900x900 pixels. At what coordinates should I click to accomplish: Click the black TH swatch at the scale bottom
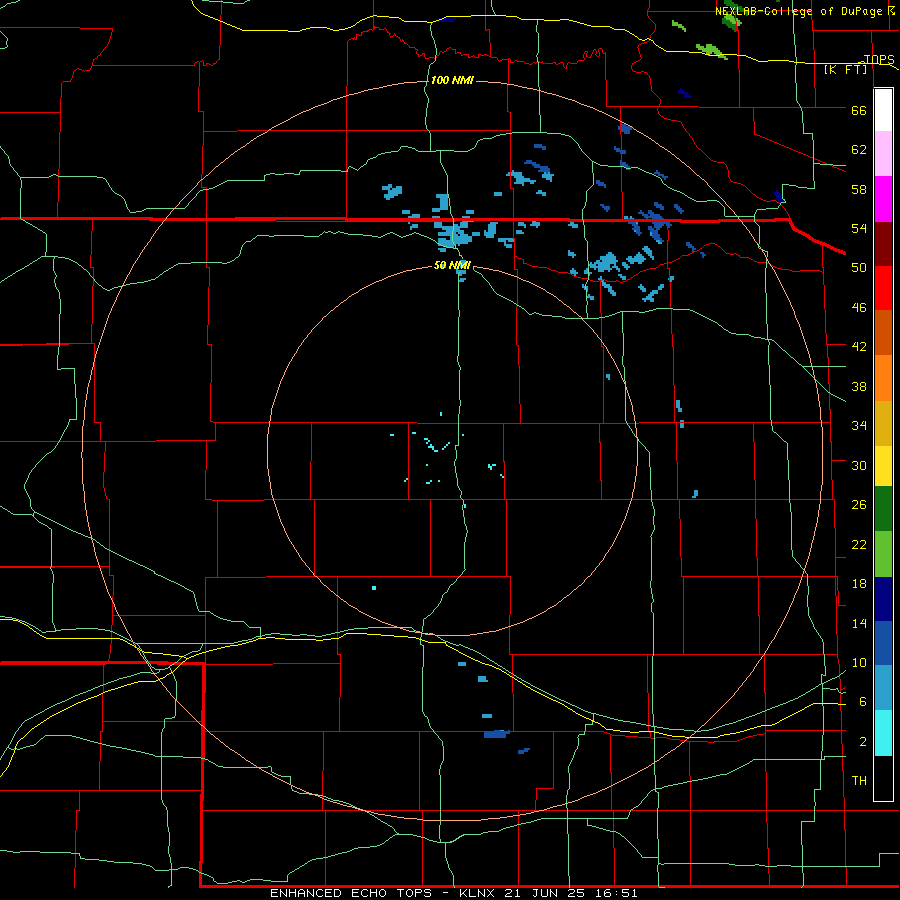(x=883, y=778)
